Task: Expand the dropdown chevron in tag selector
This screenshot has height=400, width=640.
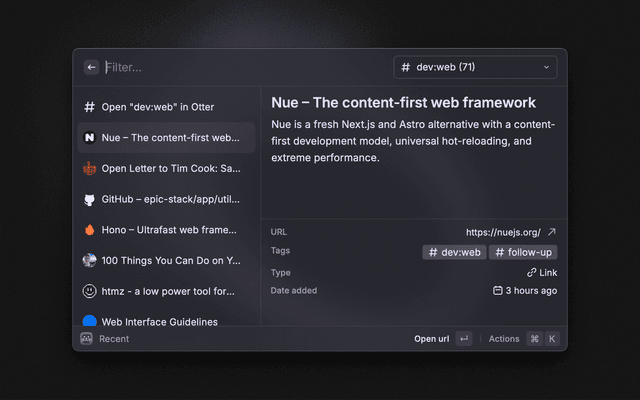Action: (546, 67)
